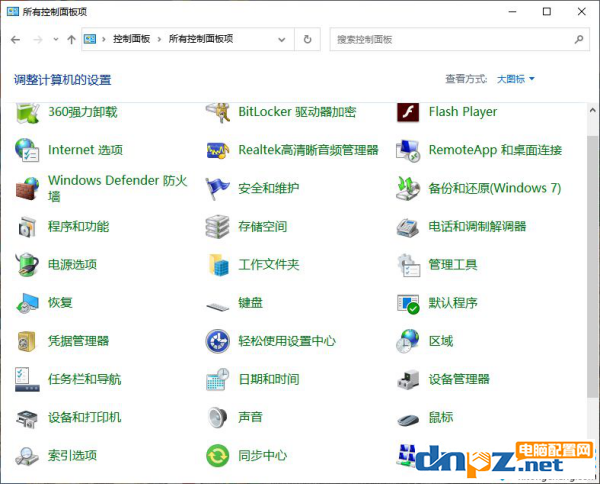Expand chevron before 控制面板 breadcrumb
The image size is (600, 484).
point(104,39)
